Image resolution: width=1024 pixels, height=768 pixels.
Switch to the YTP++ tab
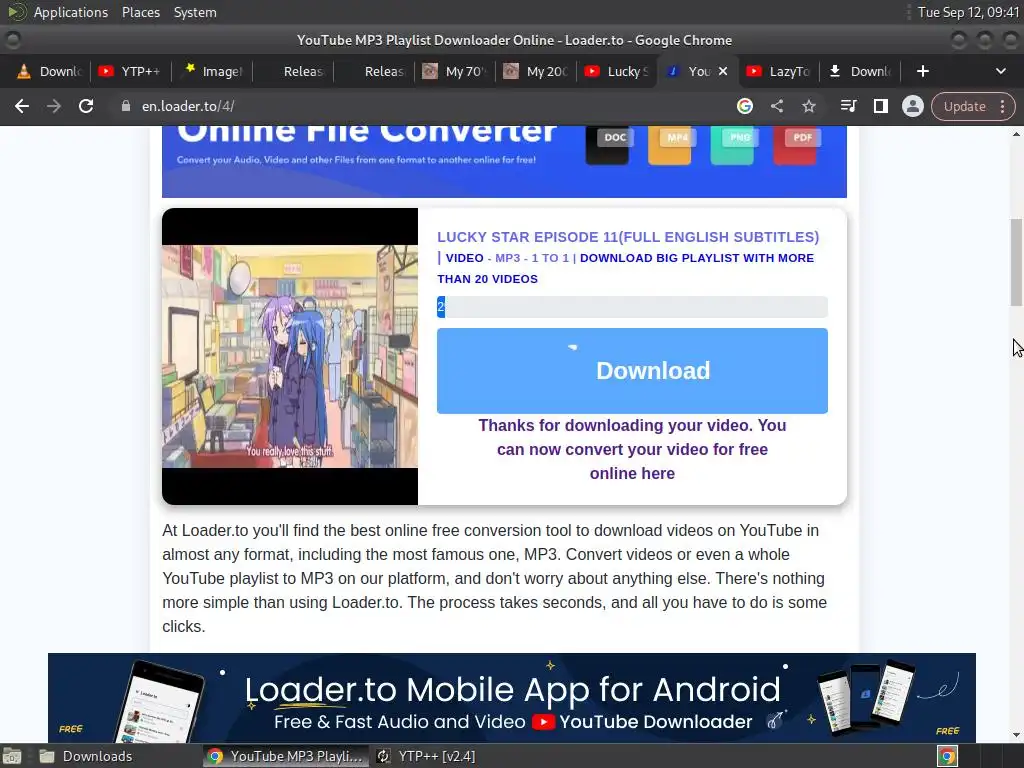(x=131, y=71)
